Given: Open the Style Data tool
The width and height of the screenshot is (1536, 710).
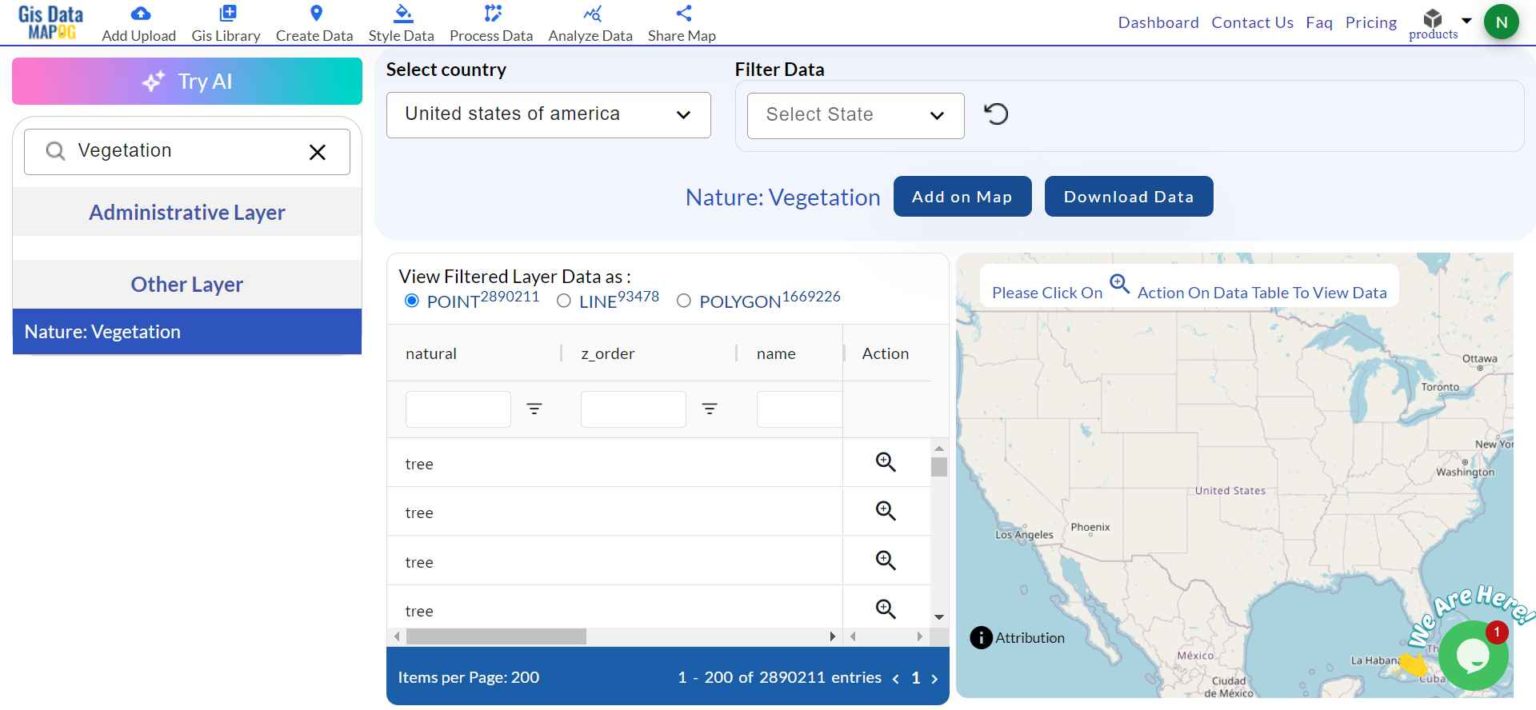Looking at the screenshot, I should [400, 22].
